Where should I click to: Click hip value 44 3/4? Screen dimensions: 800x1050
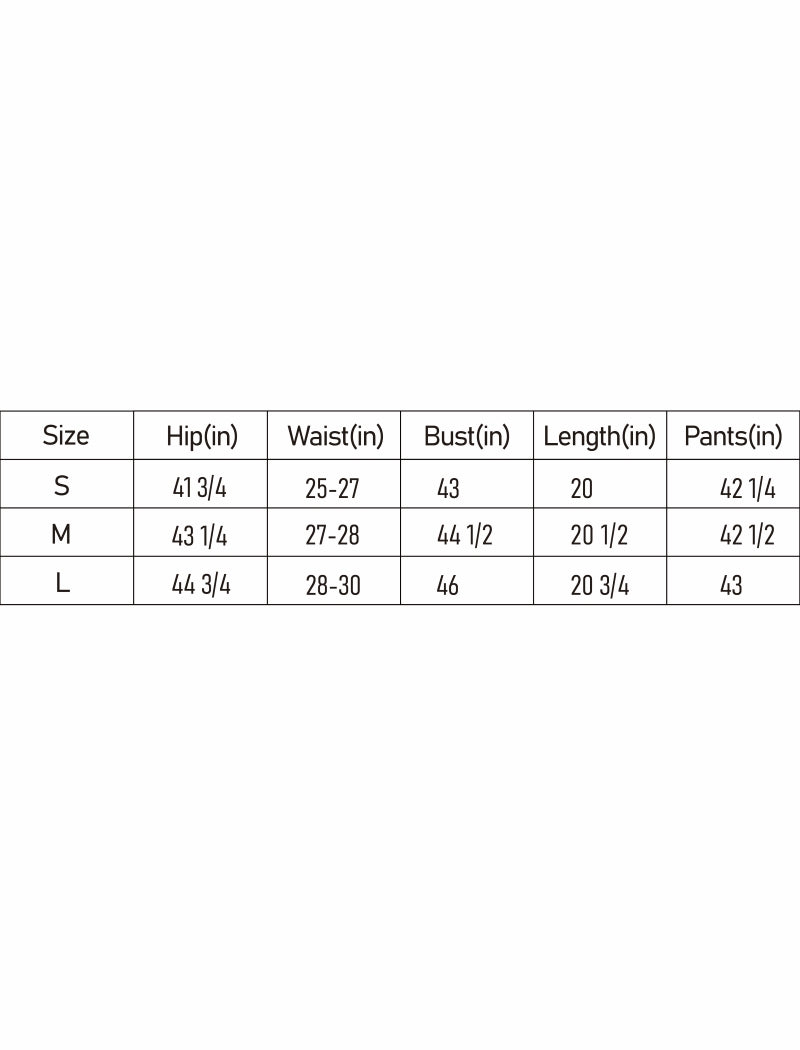pos(201,585)
